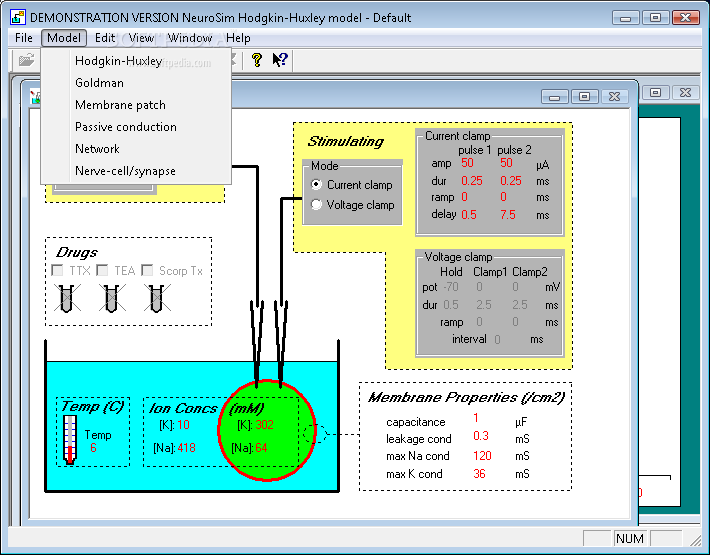Close the background results child window
This screenshot has width=710, height=555.
686,92
